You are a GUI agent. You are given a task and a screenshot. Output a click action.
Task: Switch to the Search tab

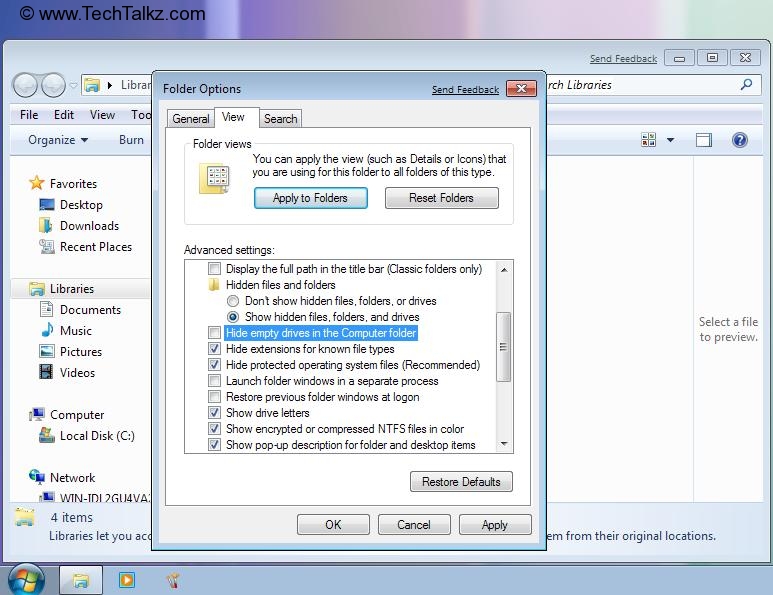[x=281, y=119]
